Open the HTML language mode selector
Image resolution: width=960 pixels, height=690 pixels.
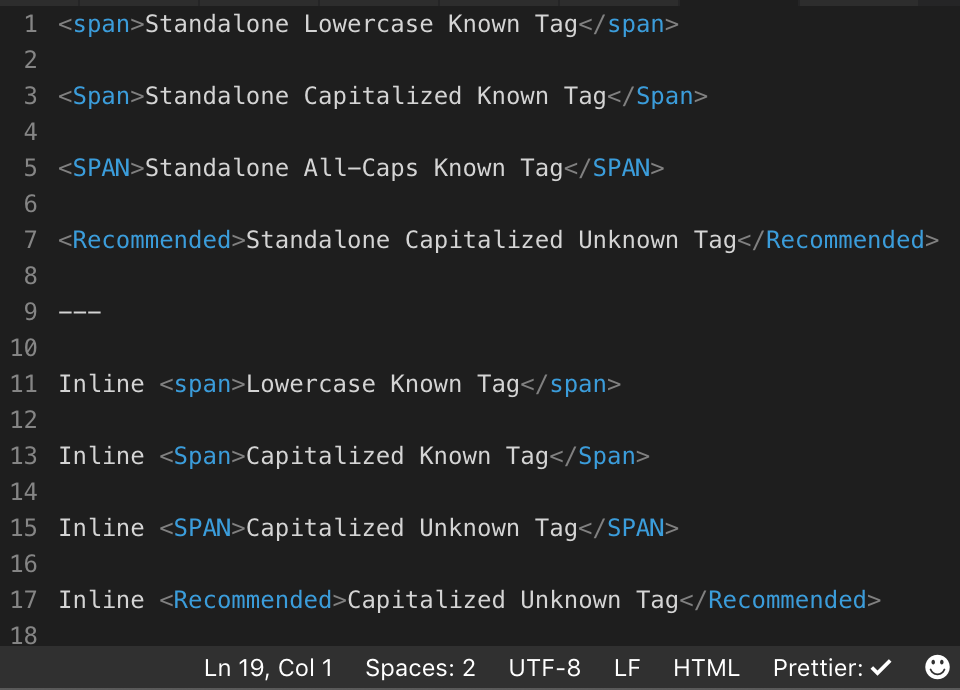click(707, 667)
